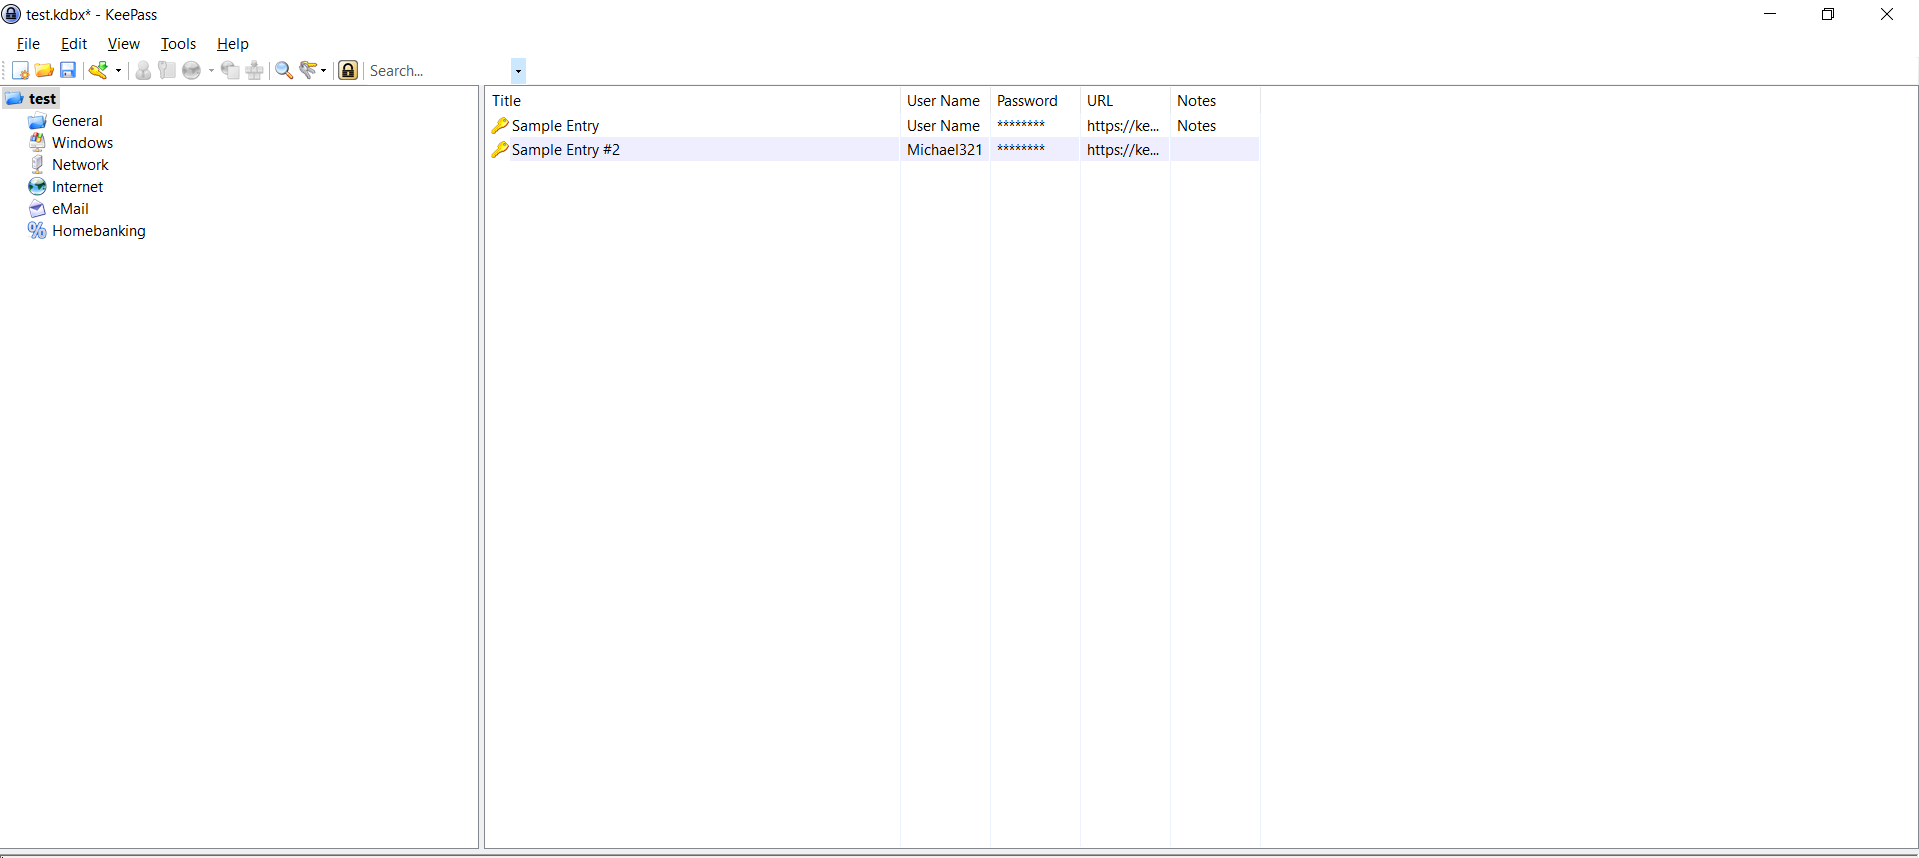Image resolution: width=1919 pixels, height=858 pixels.
Task: Click the password cell of Sample Entry
Action: (1035, 125)
